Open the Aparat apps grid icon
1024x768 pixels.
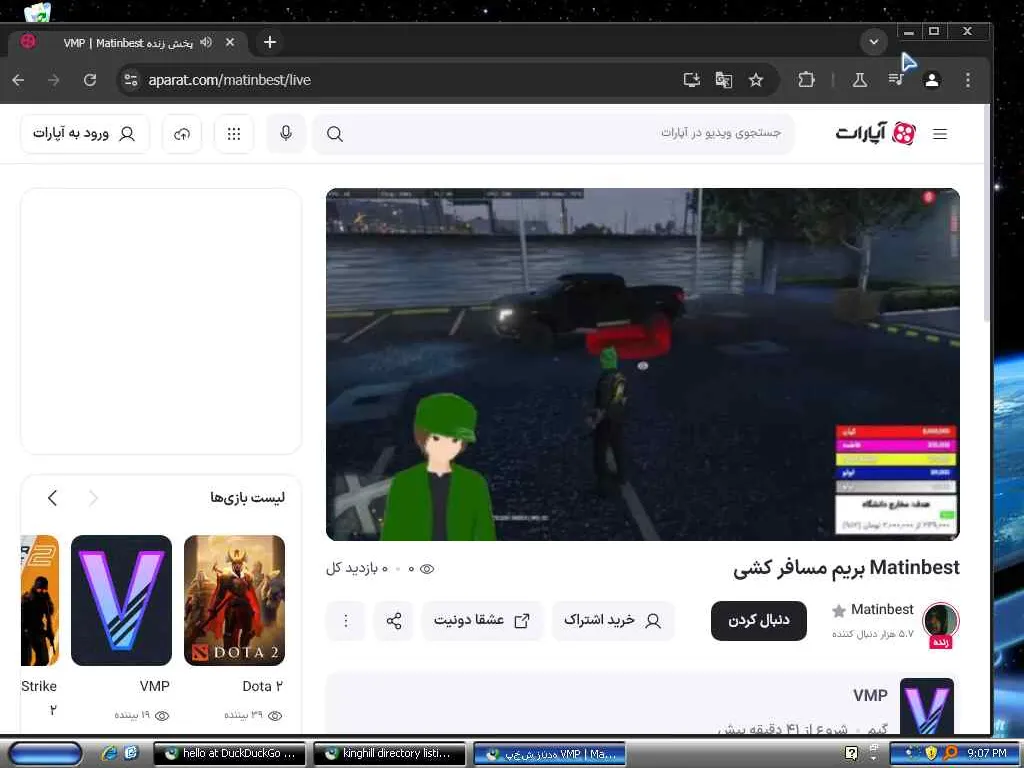tap(234, 133)
